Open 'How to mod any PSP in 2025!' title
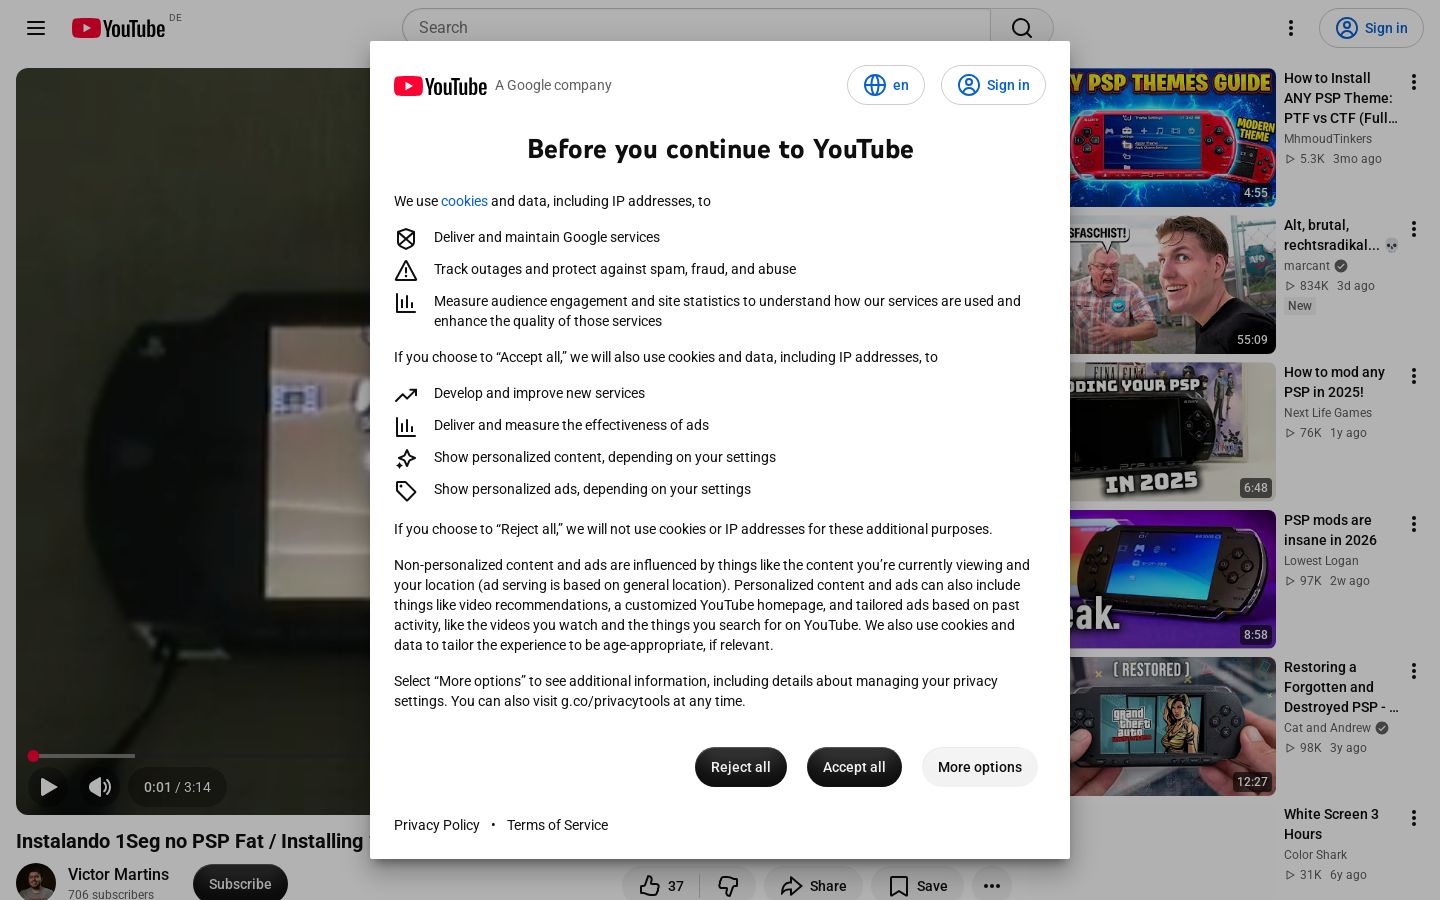The height and width of the screenshot is (900, 1440). point(1334,382)
